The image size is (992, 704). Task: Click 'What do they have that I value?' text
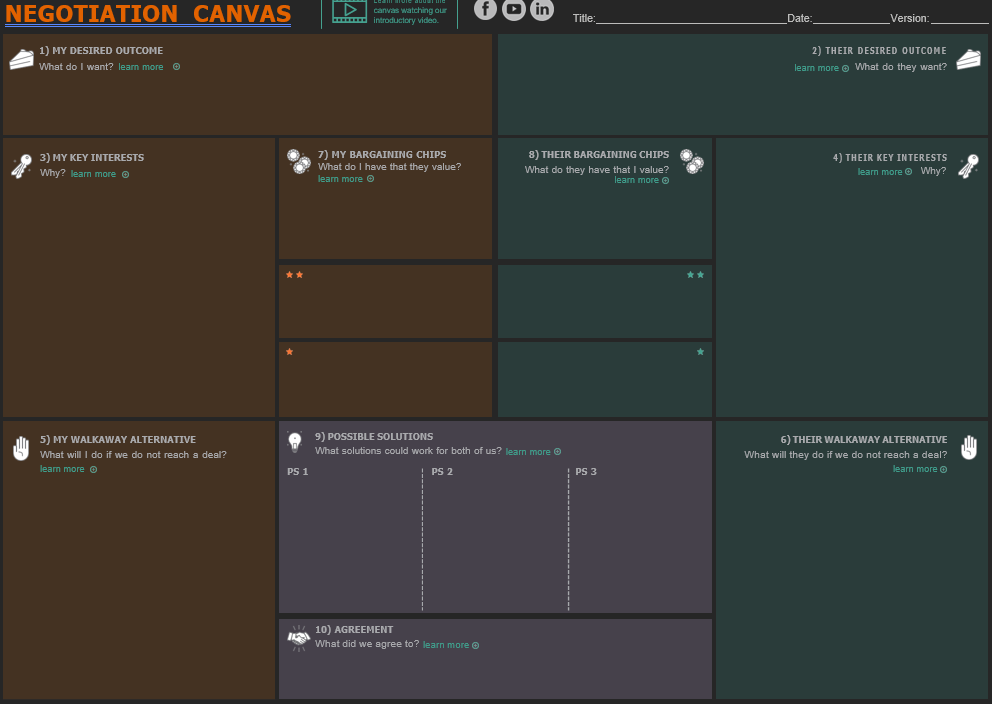point(597,170)
